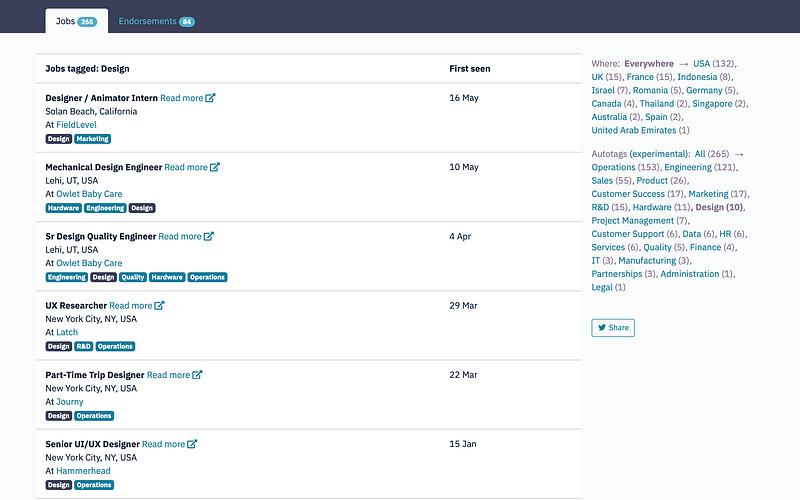Open external link icon for Mechanical Design Engineer
Image resolution: width=800 pixels, height=500 pixels.
click(215, 167)
